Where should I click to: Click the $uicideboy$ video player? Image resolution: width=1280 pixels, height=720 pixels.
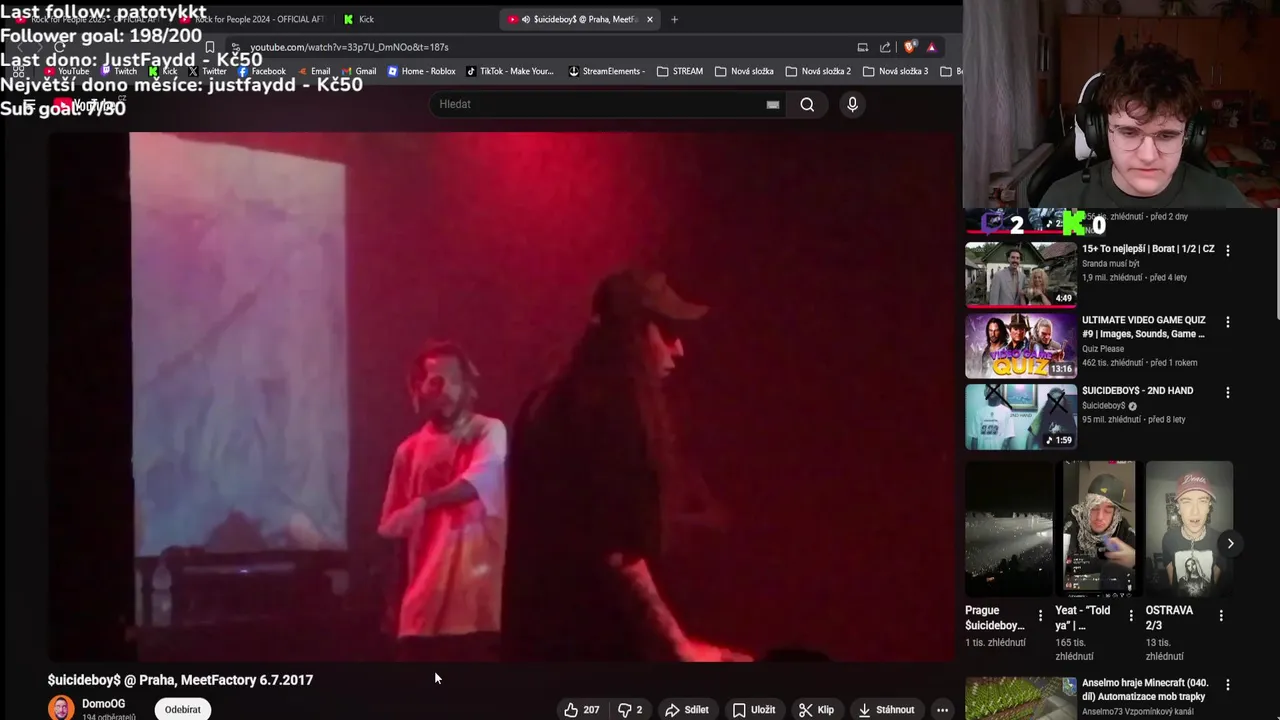point(503,397)
